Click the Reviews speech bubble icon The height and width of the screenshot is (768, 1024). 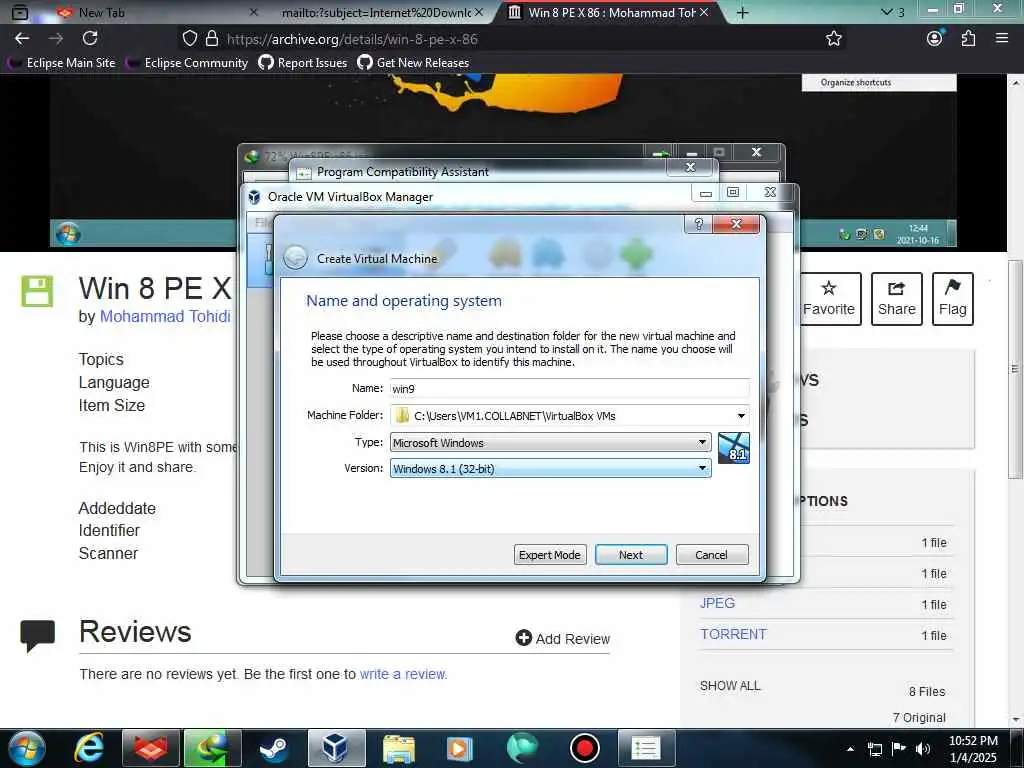pyautogui.click(x=37, y=634)
